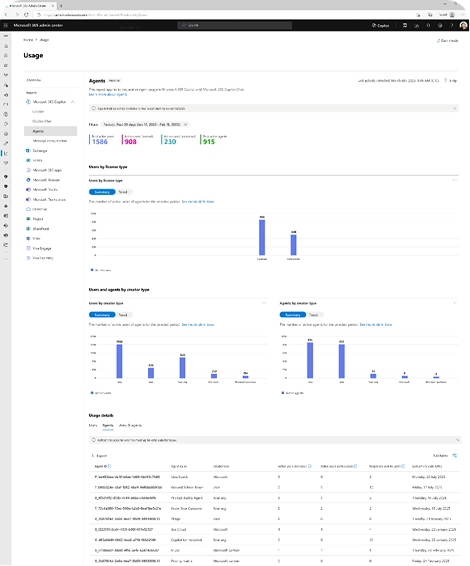The height and width of the screenshot is (566, 470).
Task: Select Summary for Users by creator type chart
Action: [x=102, y=315]
